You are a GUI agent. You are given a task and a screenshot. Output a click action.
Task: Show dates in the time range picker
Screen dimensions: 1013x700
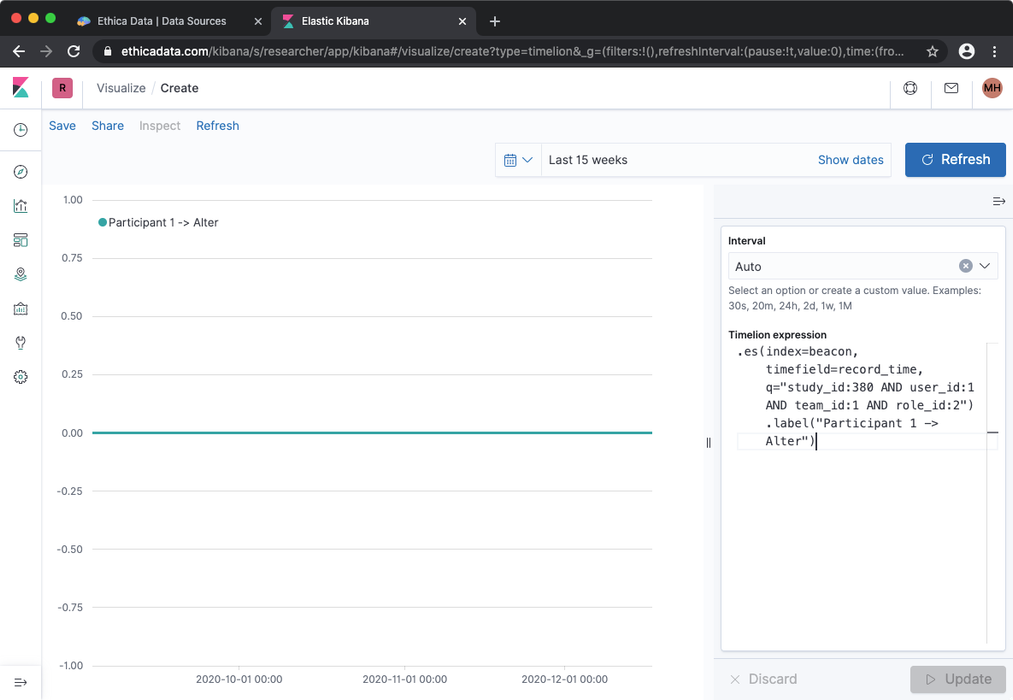click(x=850, y=160)
